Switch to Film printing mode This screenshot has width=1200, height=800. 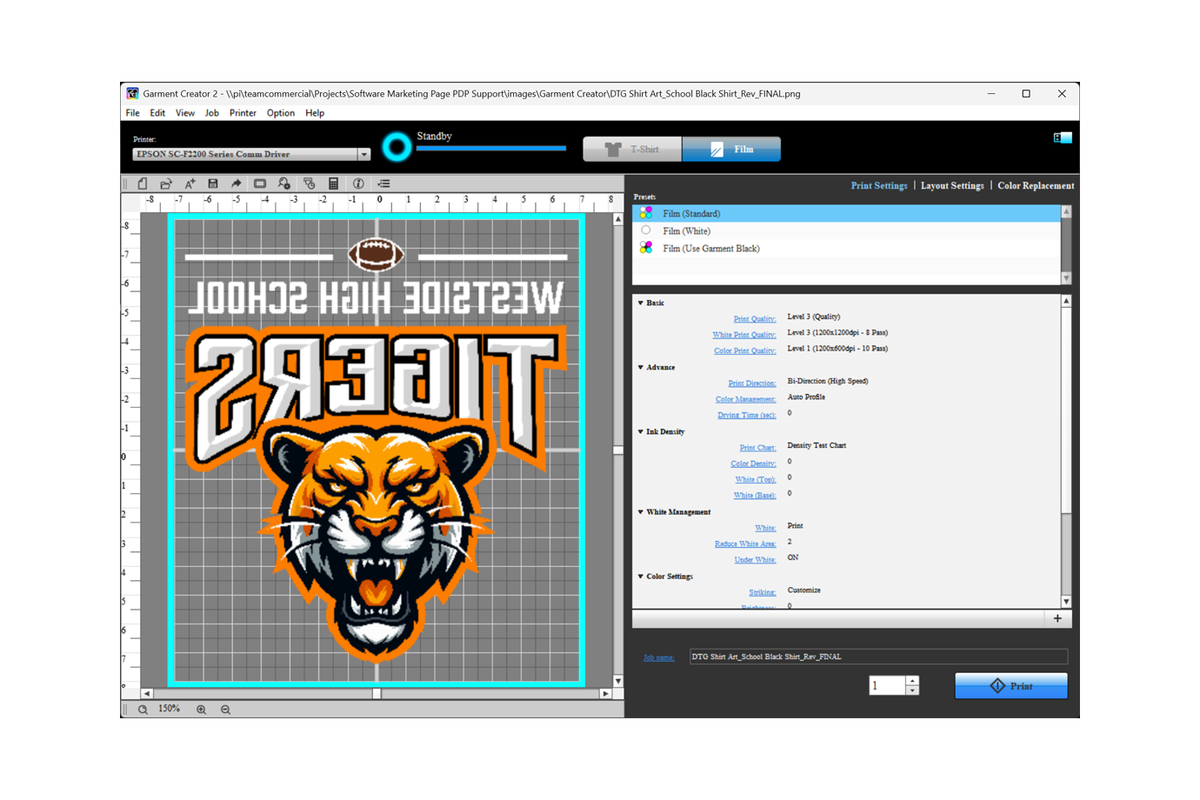point(732,149)
